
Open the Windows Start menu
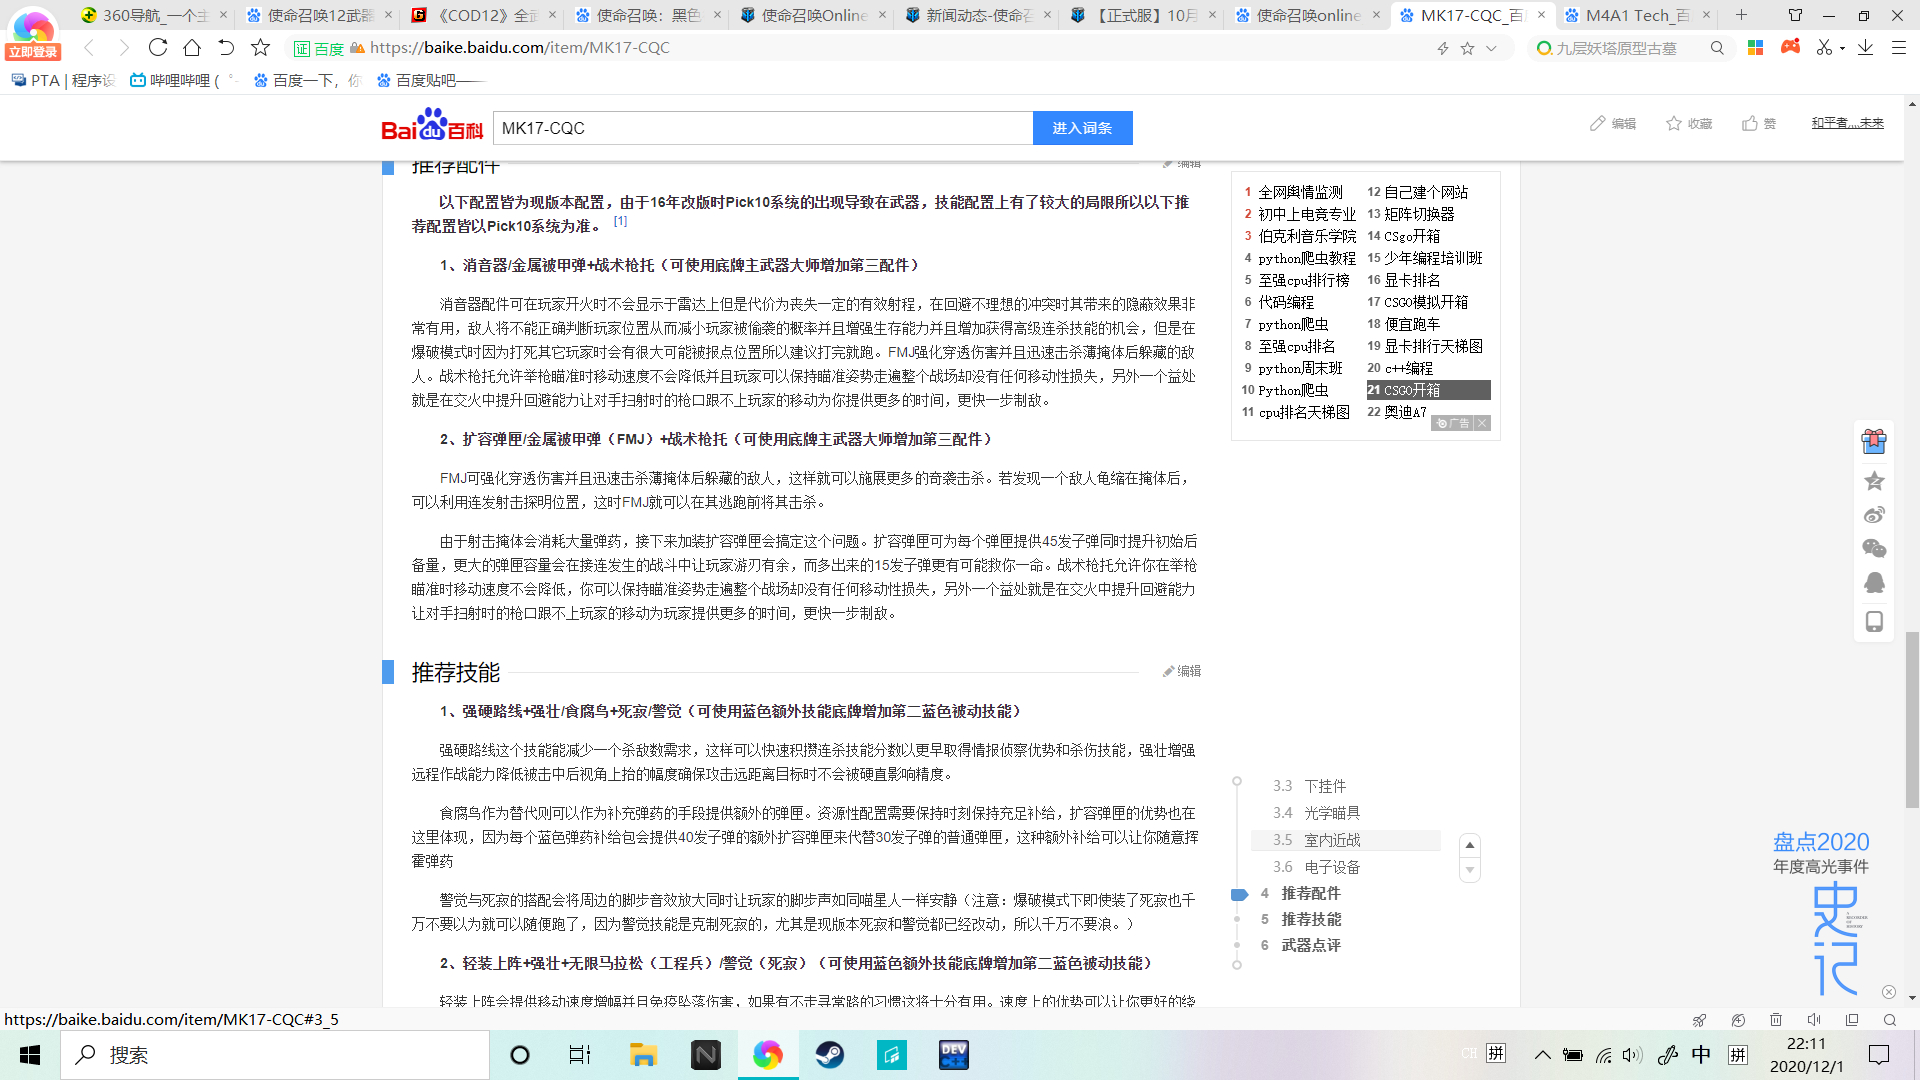point(30,1055)
